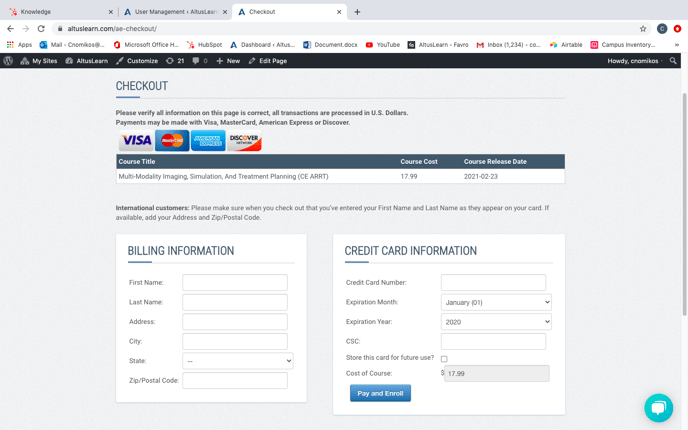Bookmark this page with the star icon
This screenshot has height=430, width=688.
coord(643,29)
